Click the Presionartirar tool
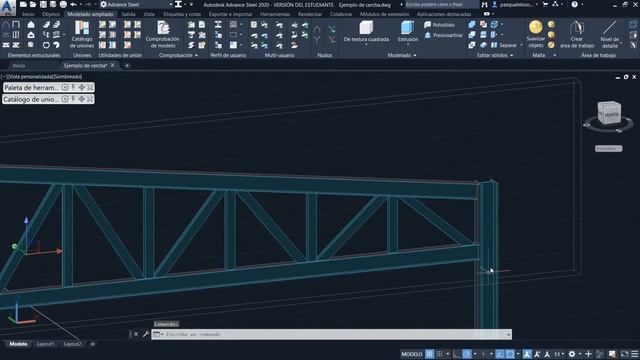The image size is (640, 360). tap(443, 36)
